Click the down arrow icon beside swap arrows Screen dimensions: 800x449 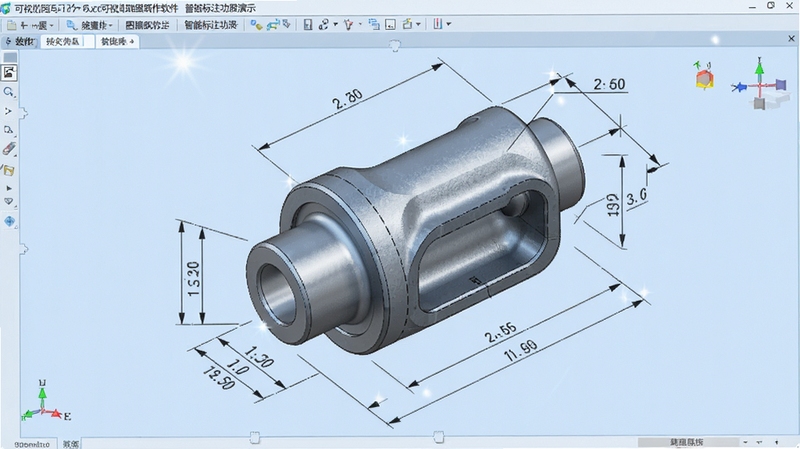coord(287,24)
